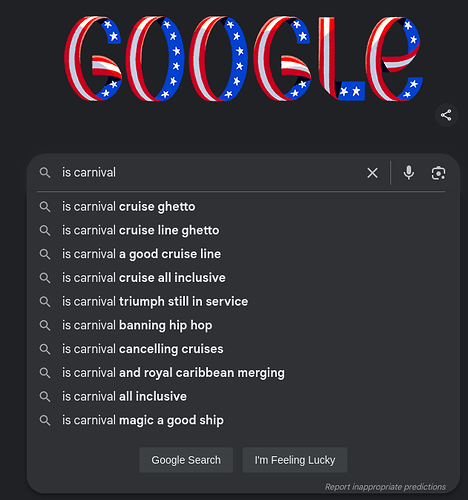Click the share doodle icon
Image resolution: width=468 pixels, height=500 pixels.
446,115
